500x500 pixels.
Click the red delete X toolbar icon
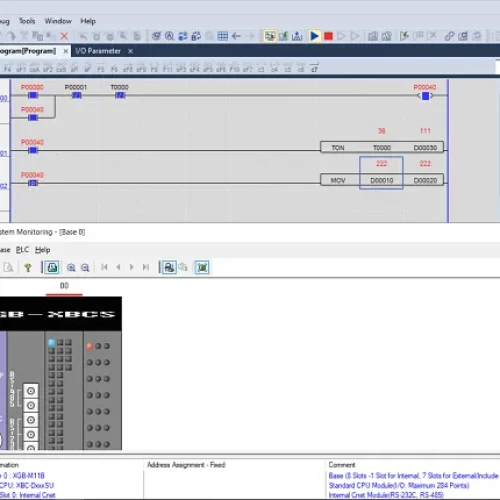tap(64, 36)
